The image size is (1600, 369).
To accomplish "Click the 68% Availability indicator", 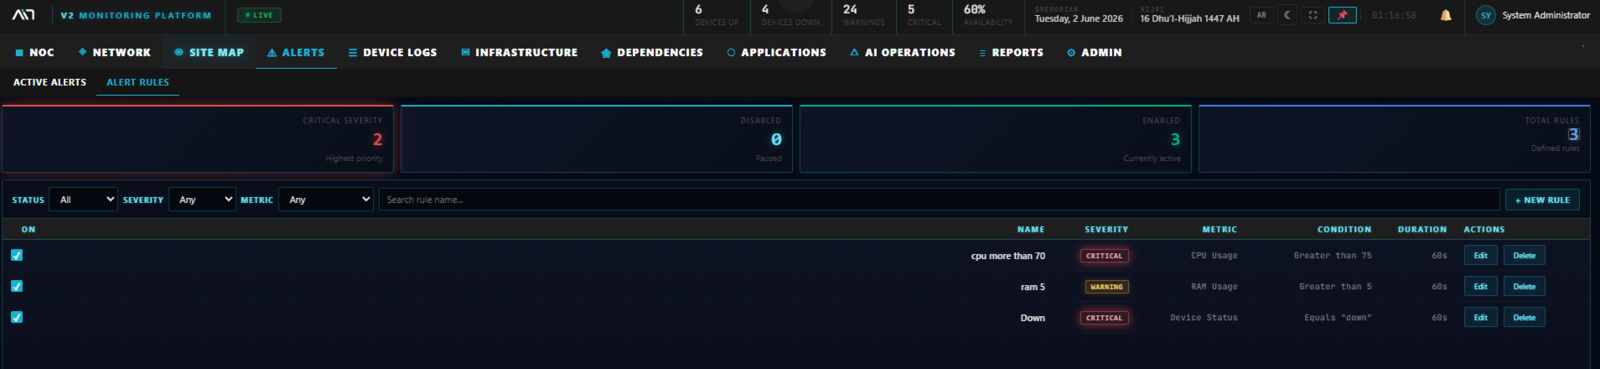I will point(988,15).
